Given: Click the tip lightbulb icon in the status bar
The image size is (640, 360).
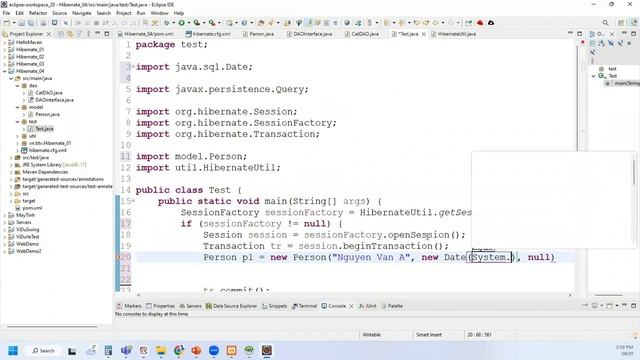Looking at the screenshot, I should point(635,335).
